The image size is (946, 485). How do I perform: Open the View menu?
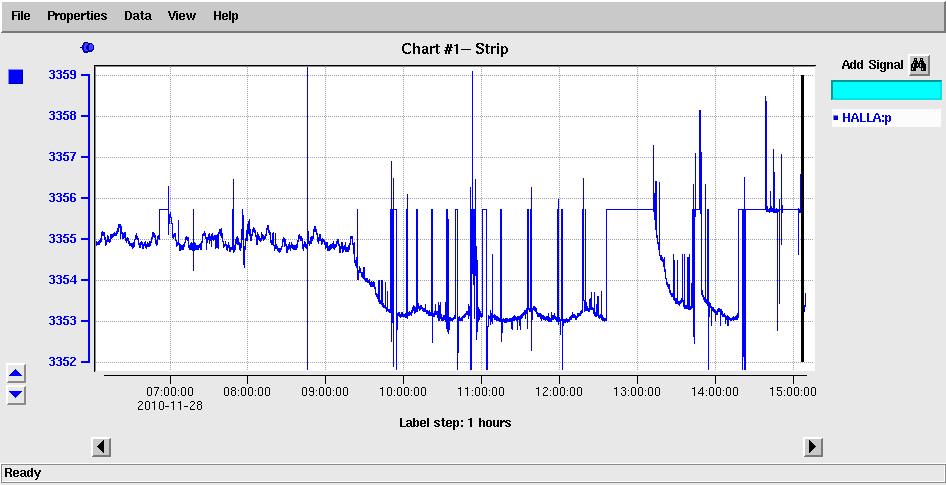(182, 16)
